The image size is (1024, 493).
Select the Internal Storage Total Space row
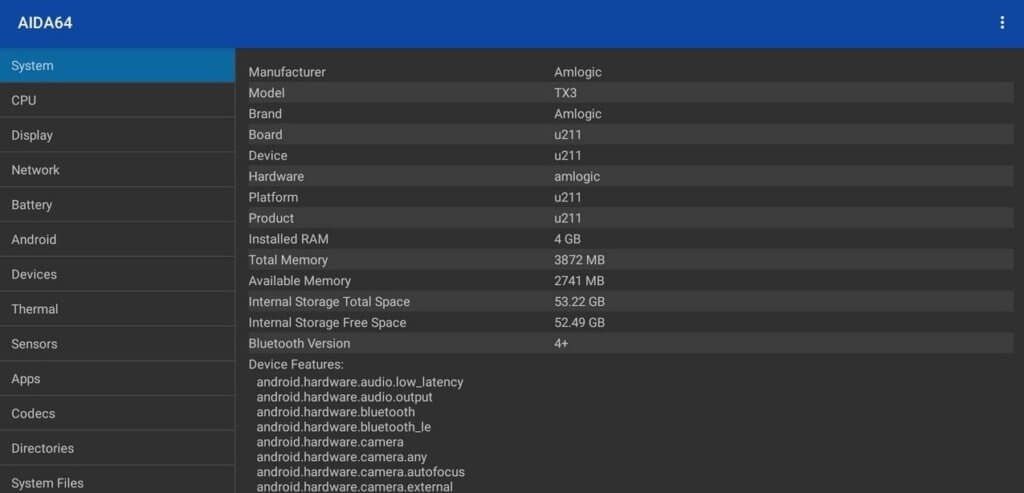coord(630,302)
